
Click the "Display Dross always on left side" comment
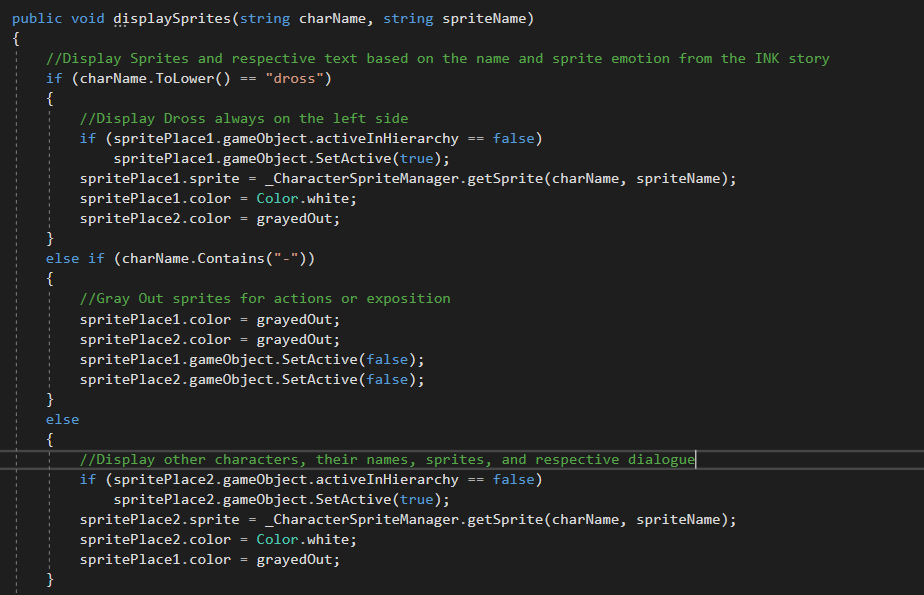coord(244,118)
